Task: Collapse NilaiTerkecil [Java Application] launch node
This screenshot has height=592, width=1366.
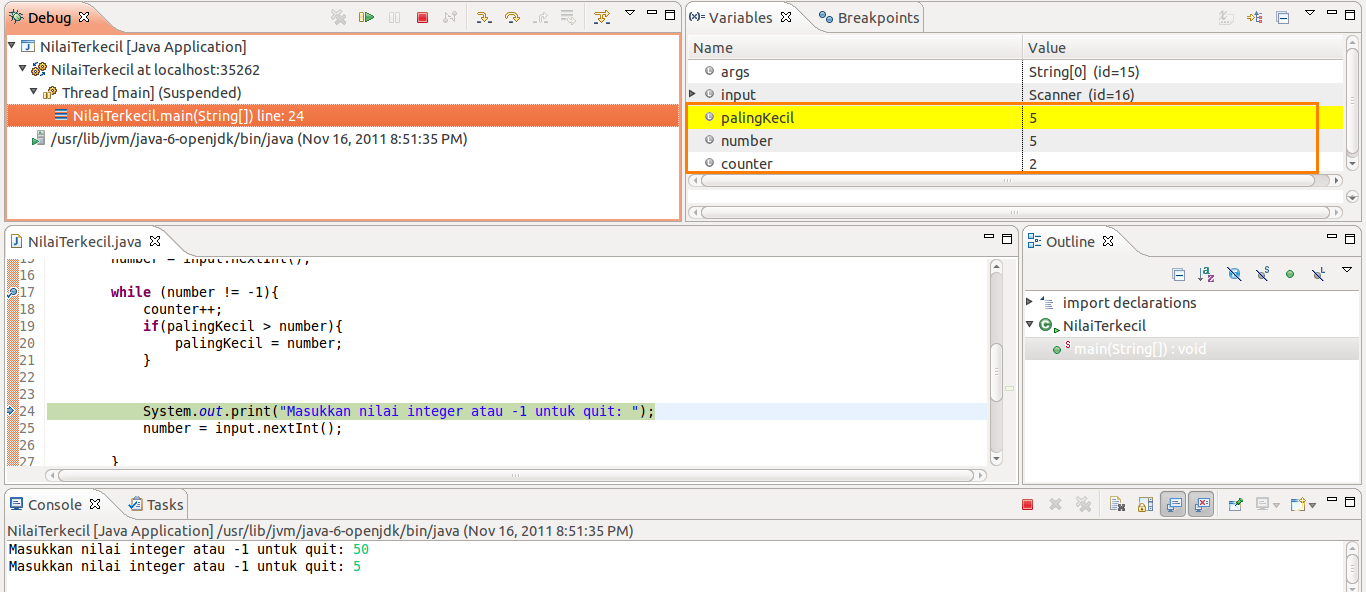Action: point(12,46)
